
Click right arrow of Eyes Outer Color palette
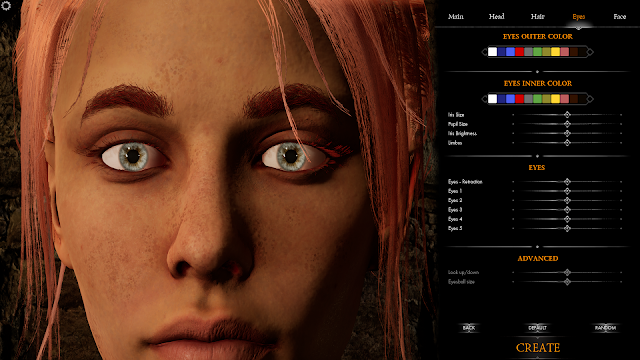click(590, 52)
